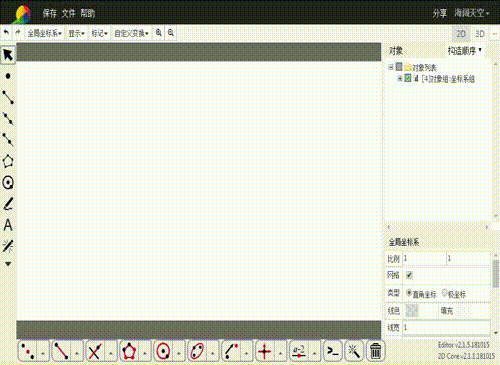Choose the points construction tool in bottom toolbar
This screenshot has width=500, height=365.
[28, 351]
